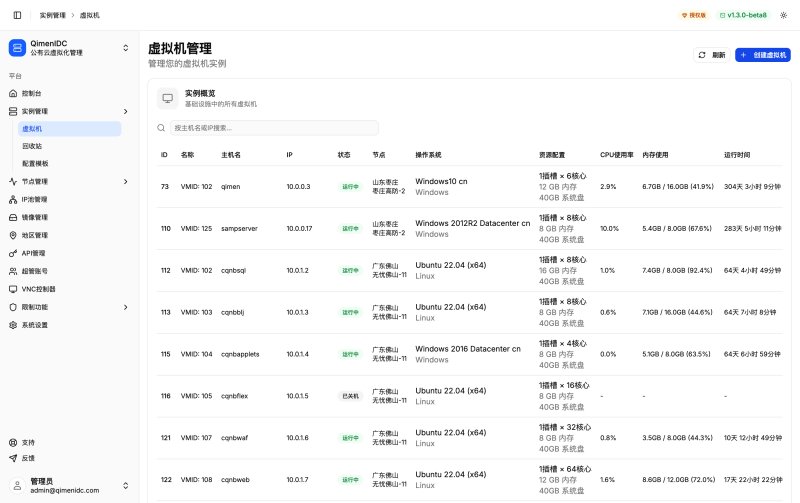
Task: Click the CPU使用率 column header
Action: [x=617, y=155]
